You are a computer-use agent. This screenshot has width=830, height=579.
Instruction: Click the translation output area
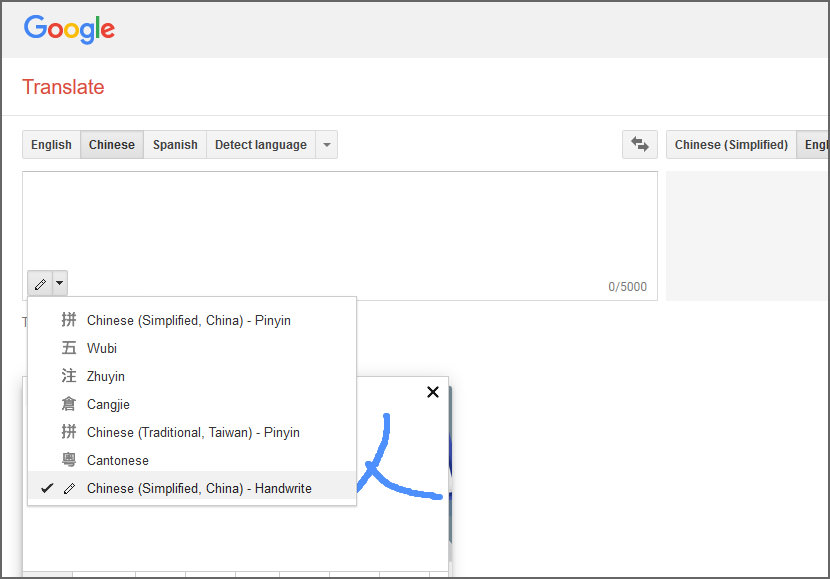747,236
